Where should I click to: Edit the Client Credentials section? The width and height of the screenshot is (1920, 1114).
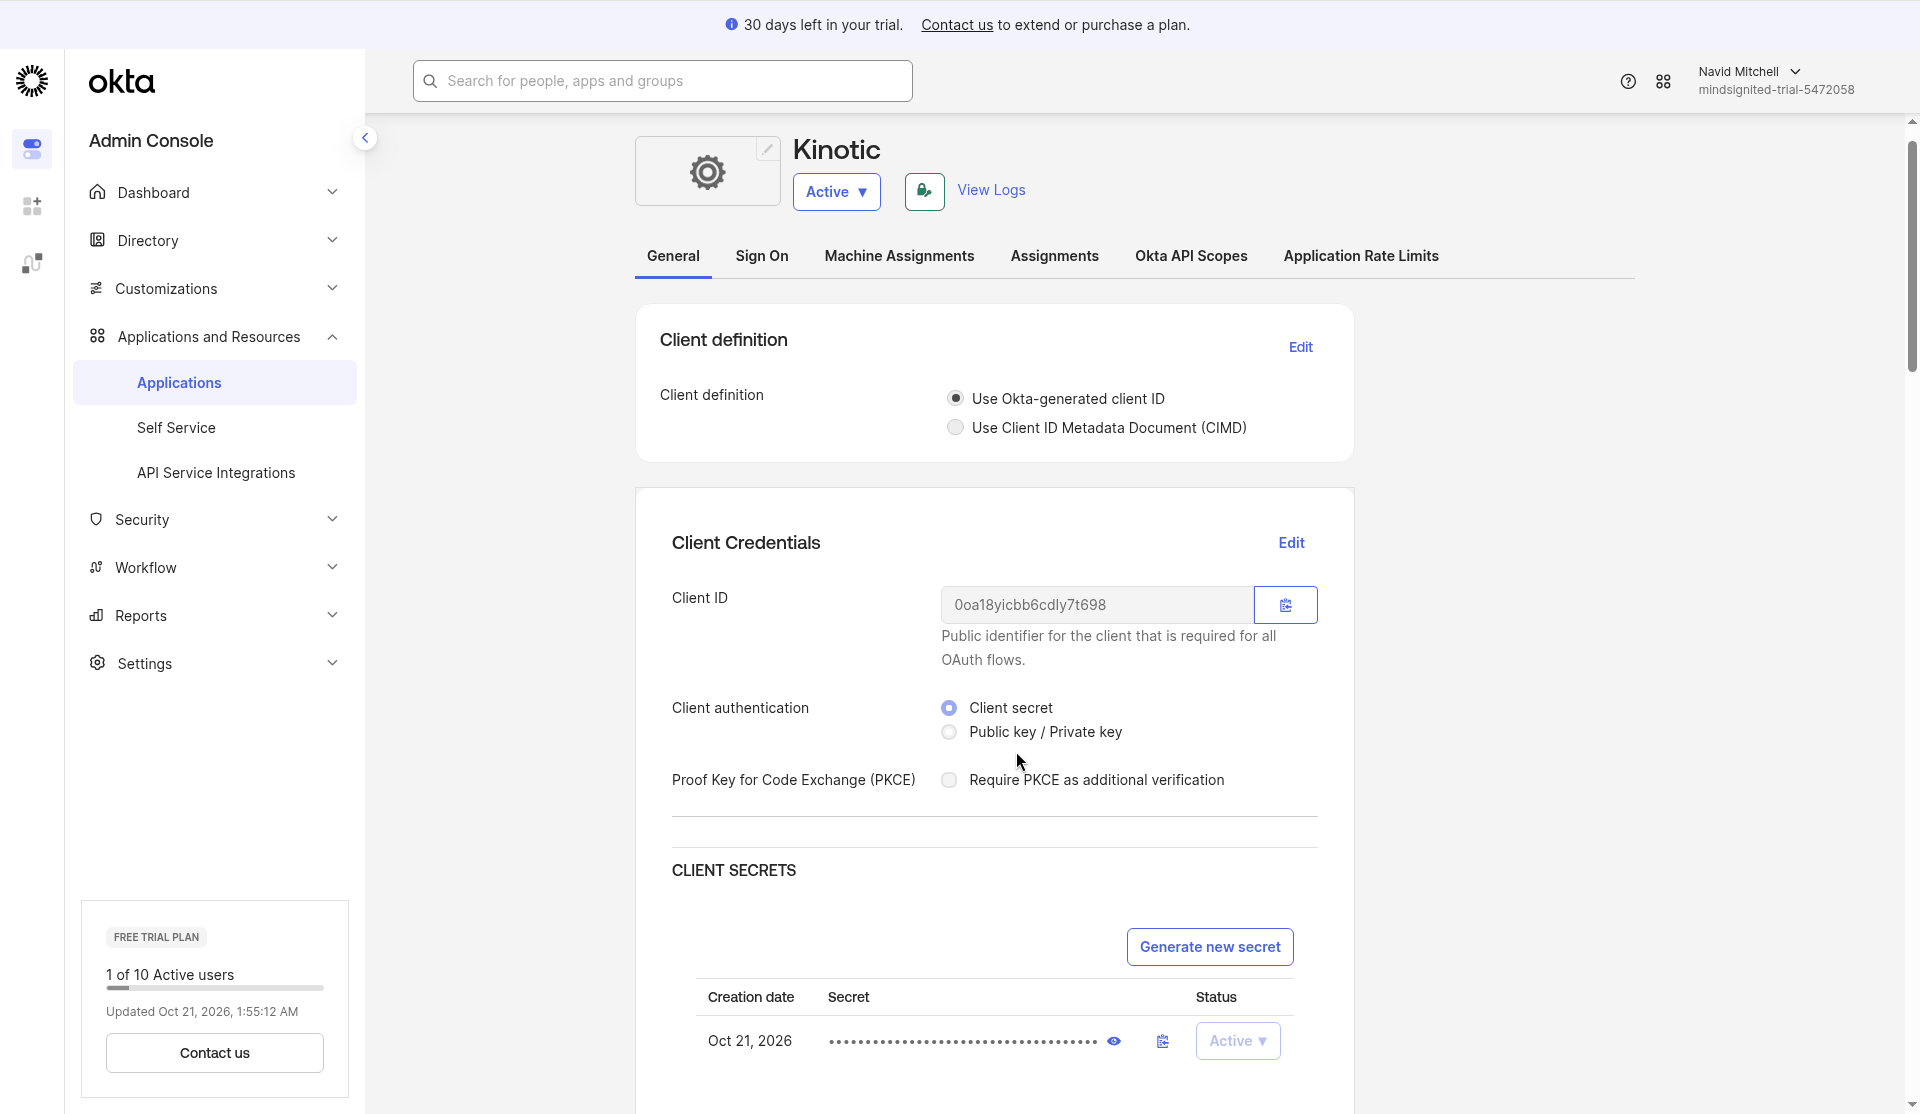click(1291, 543)
